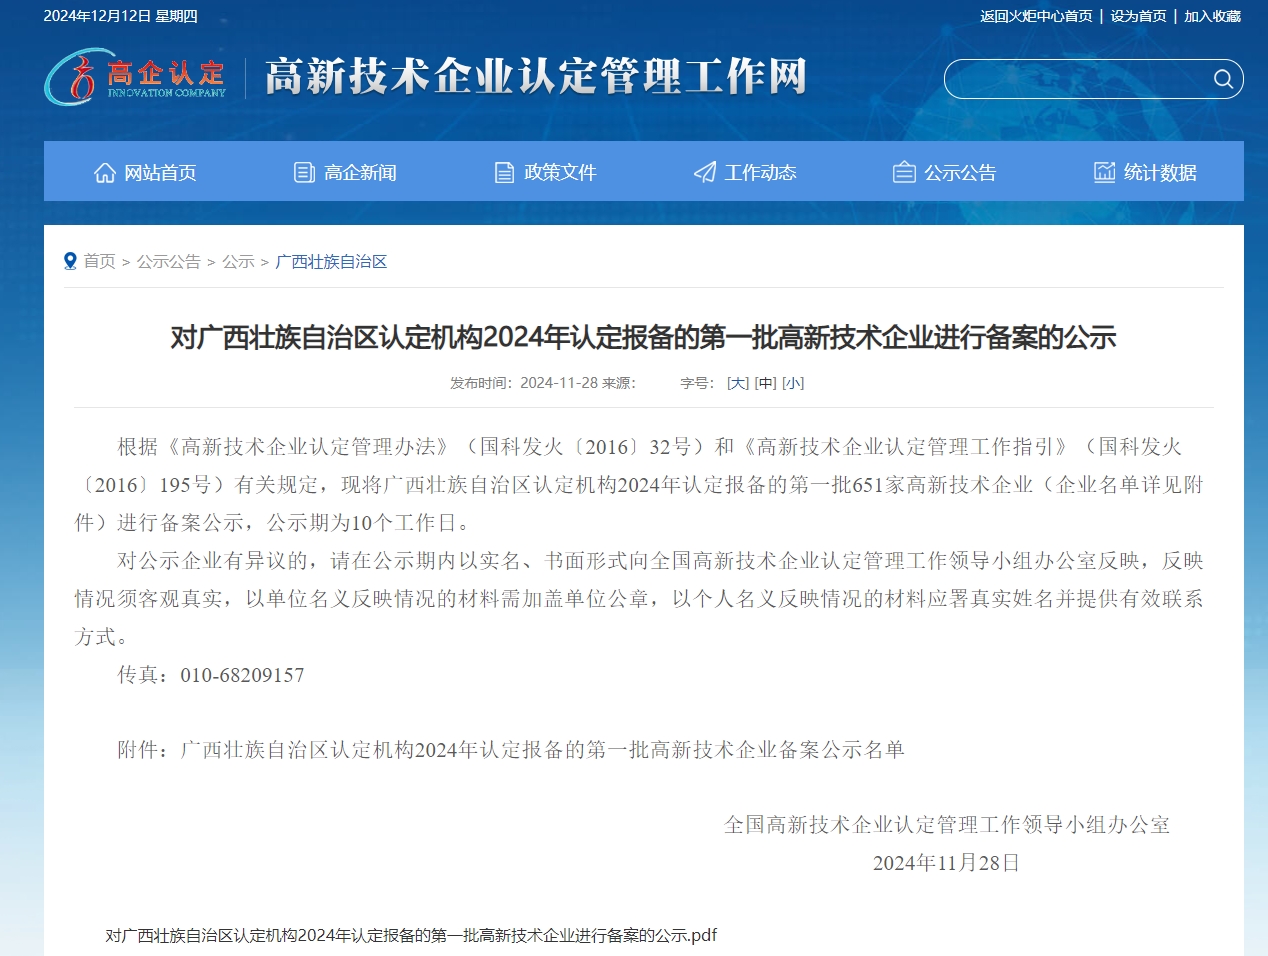
Task: Click the chart icon beside 统计数据
Action: coord(1104,173)
